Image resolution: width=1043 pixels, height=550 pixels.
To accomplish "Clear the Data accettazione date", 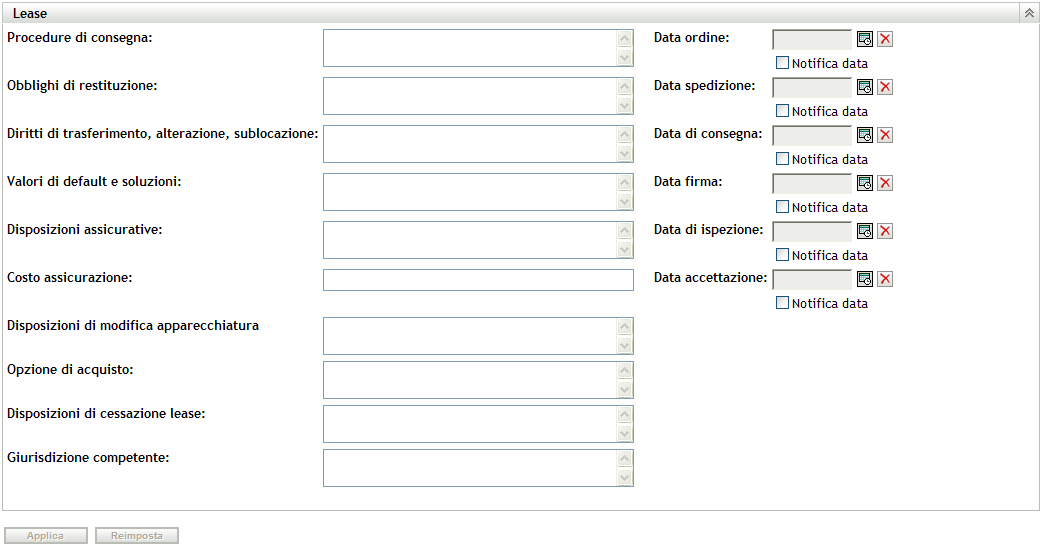I will click(x=885, y=279).
